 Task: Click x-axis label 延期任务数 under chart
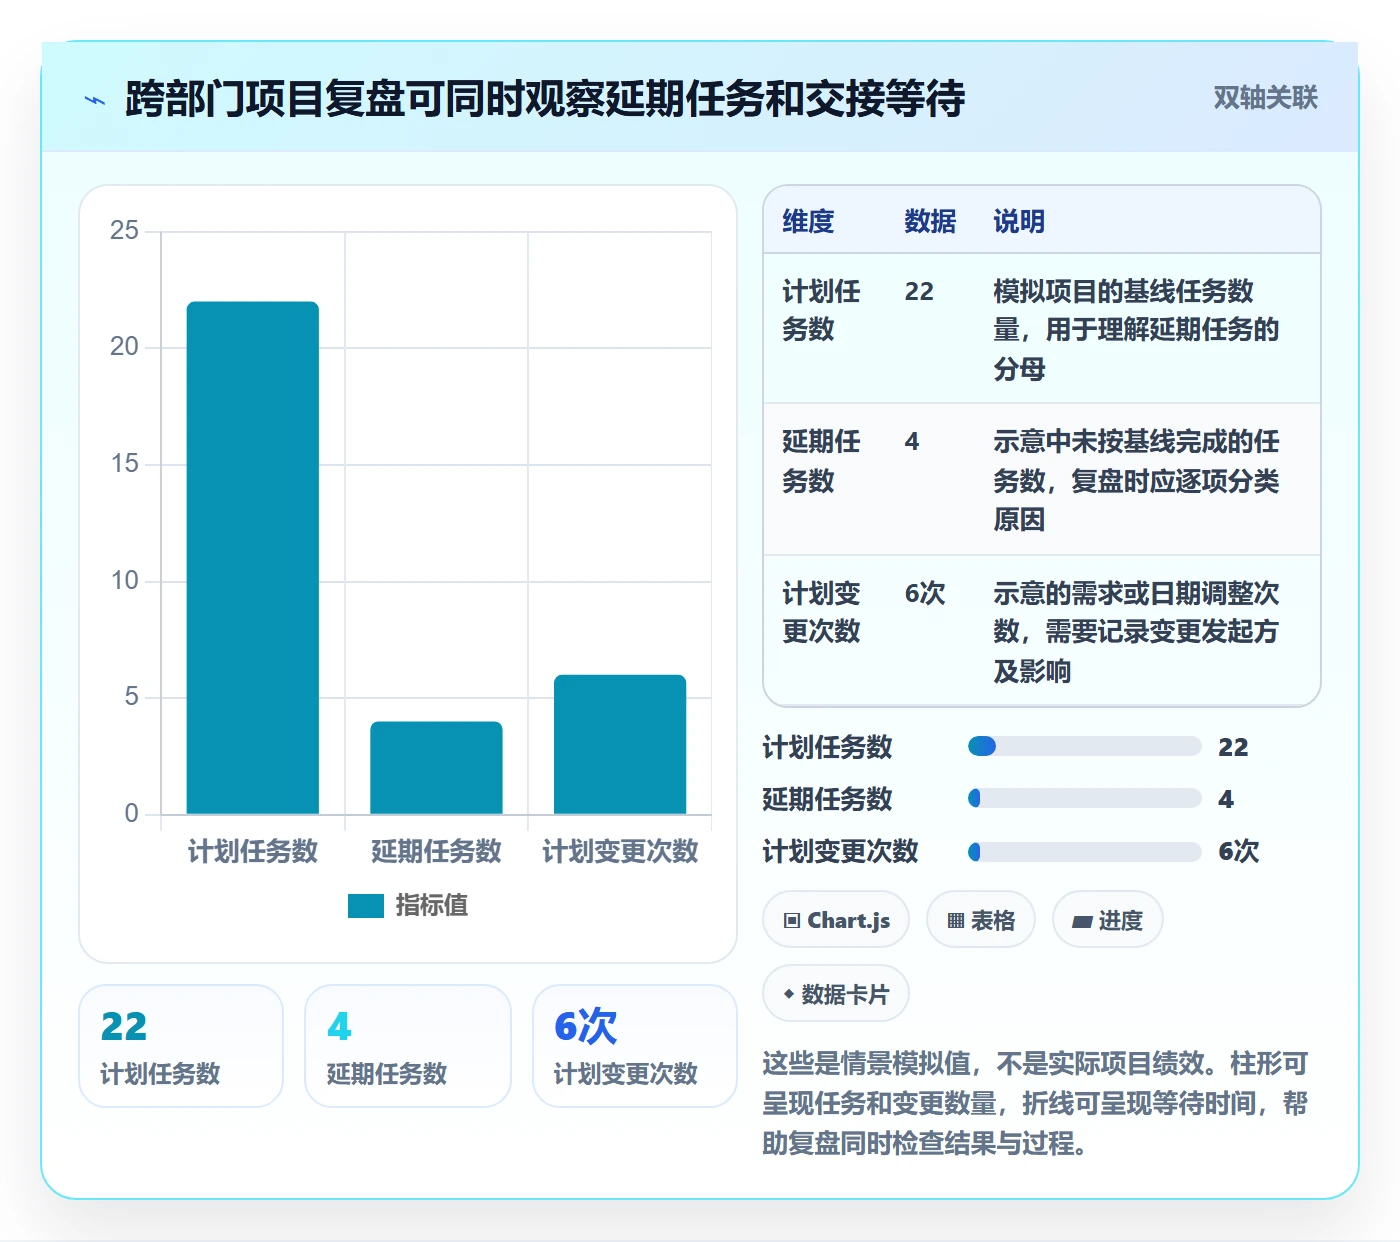point(436,851)
